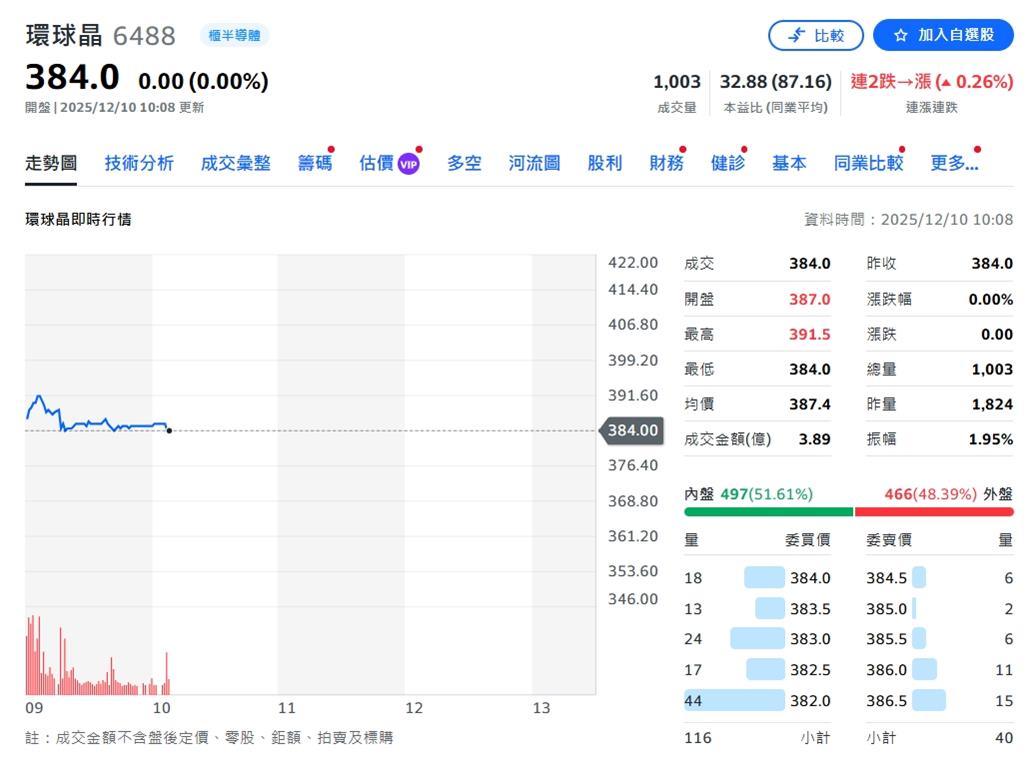Switch to the 河流圖 tab
This screenshot has height=762, width=1024.
coord(534,162)
